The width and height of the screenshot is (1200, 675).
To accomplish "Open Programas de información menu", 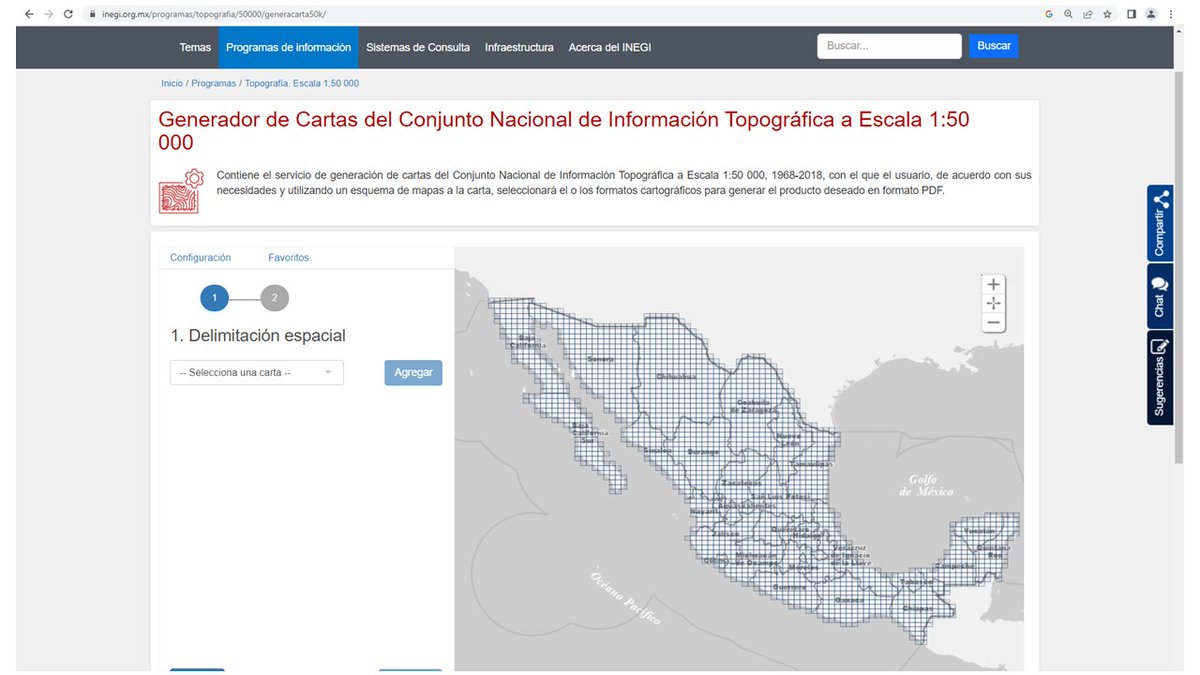I will (x=288, y=48).
